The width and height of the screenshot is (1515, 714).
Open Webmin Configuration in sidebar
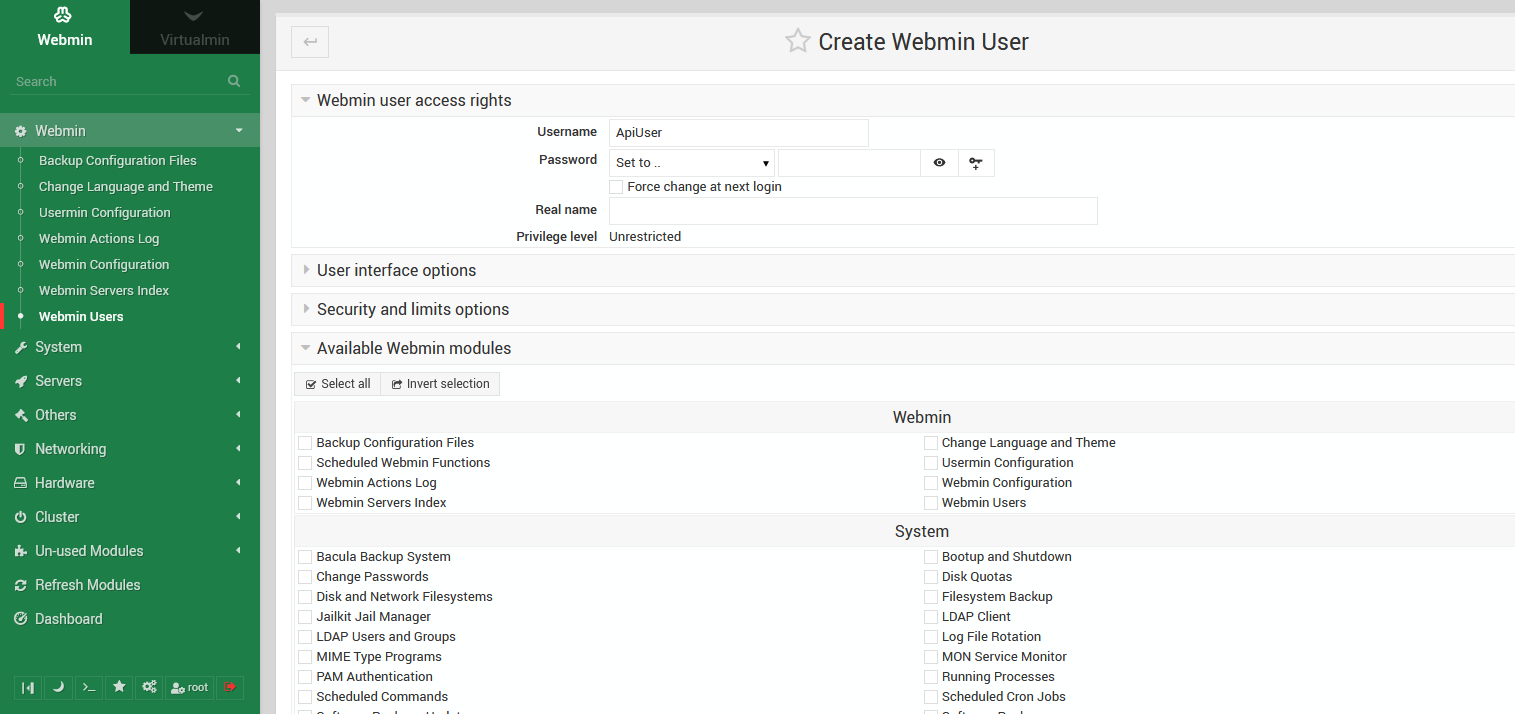(104, 265)
